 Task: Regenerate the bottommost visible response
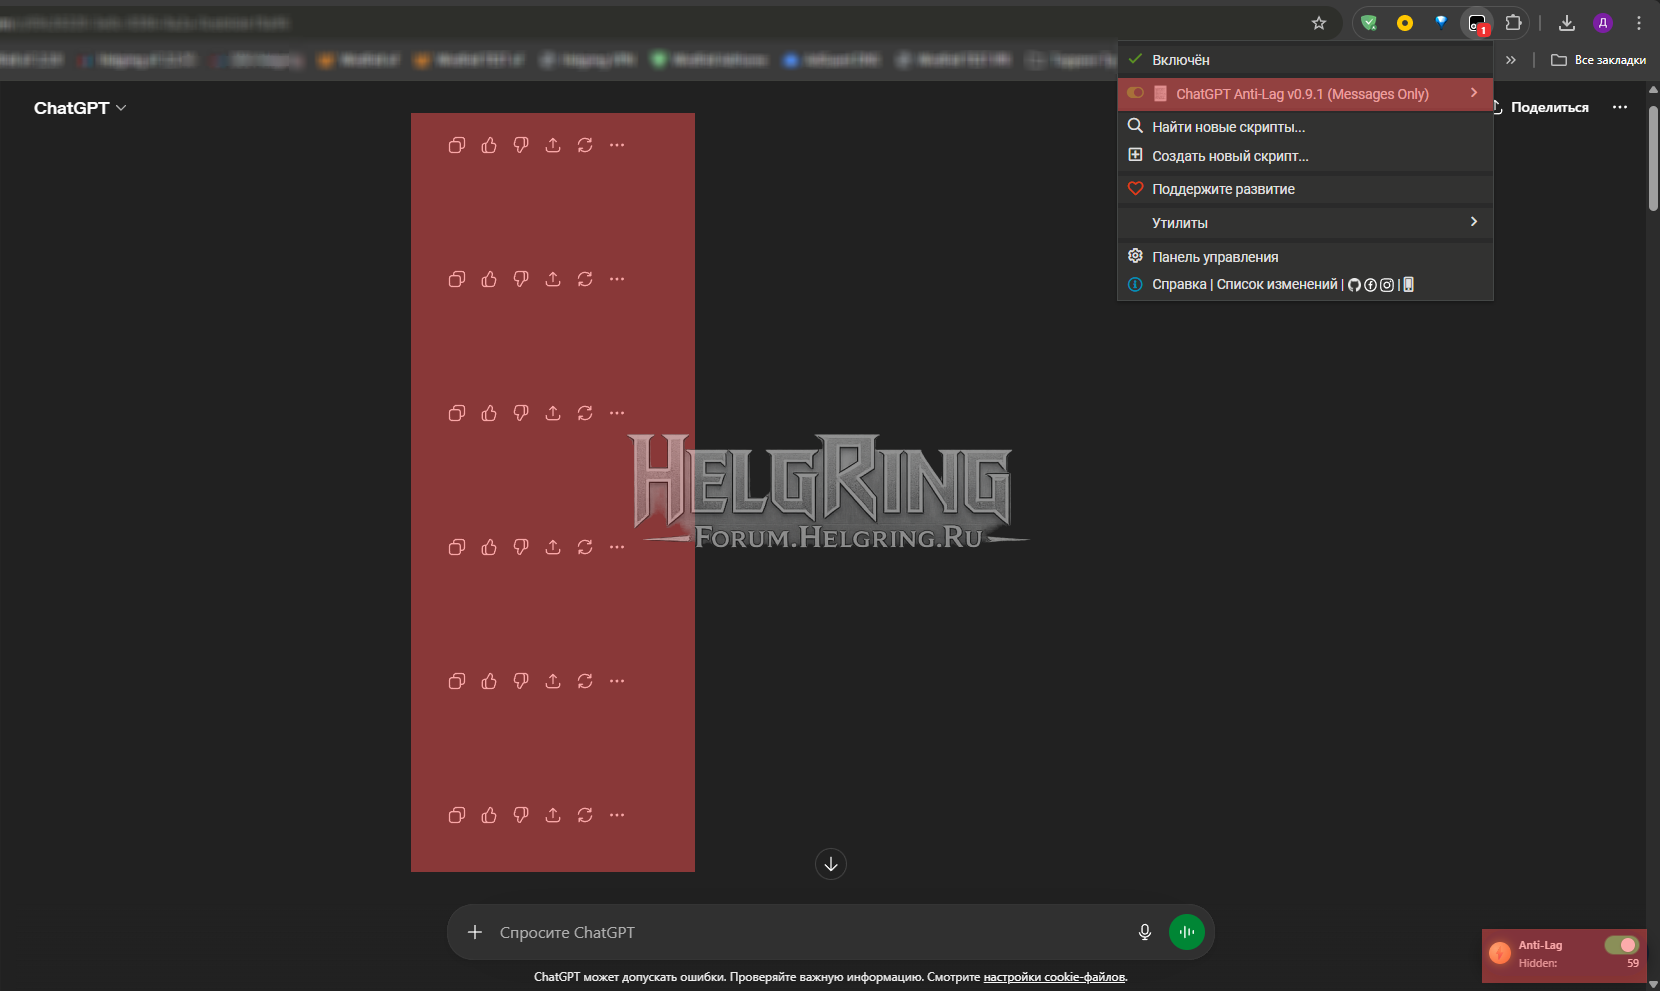click(x=585, y=815)
